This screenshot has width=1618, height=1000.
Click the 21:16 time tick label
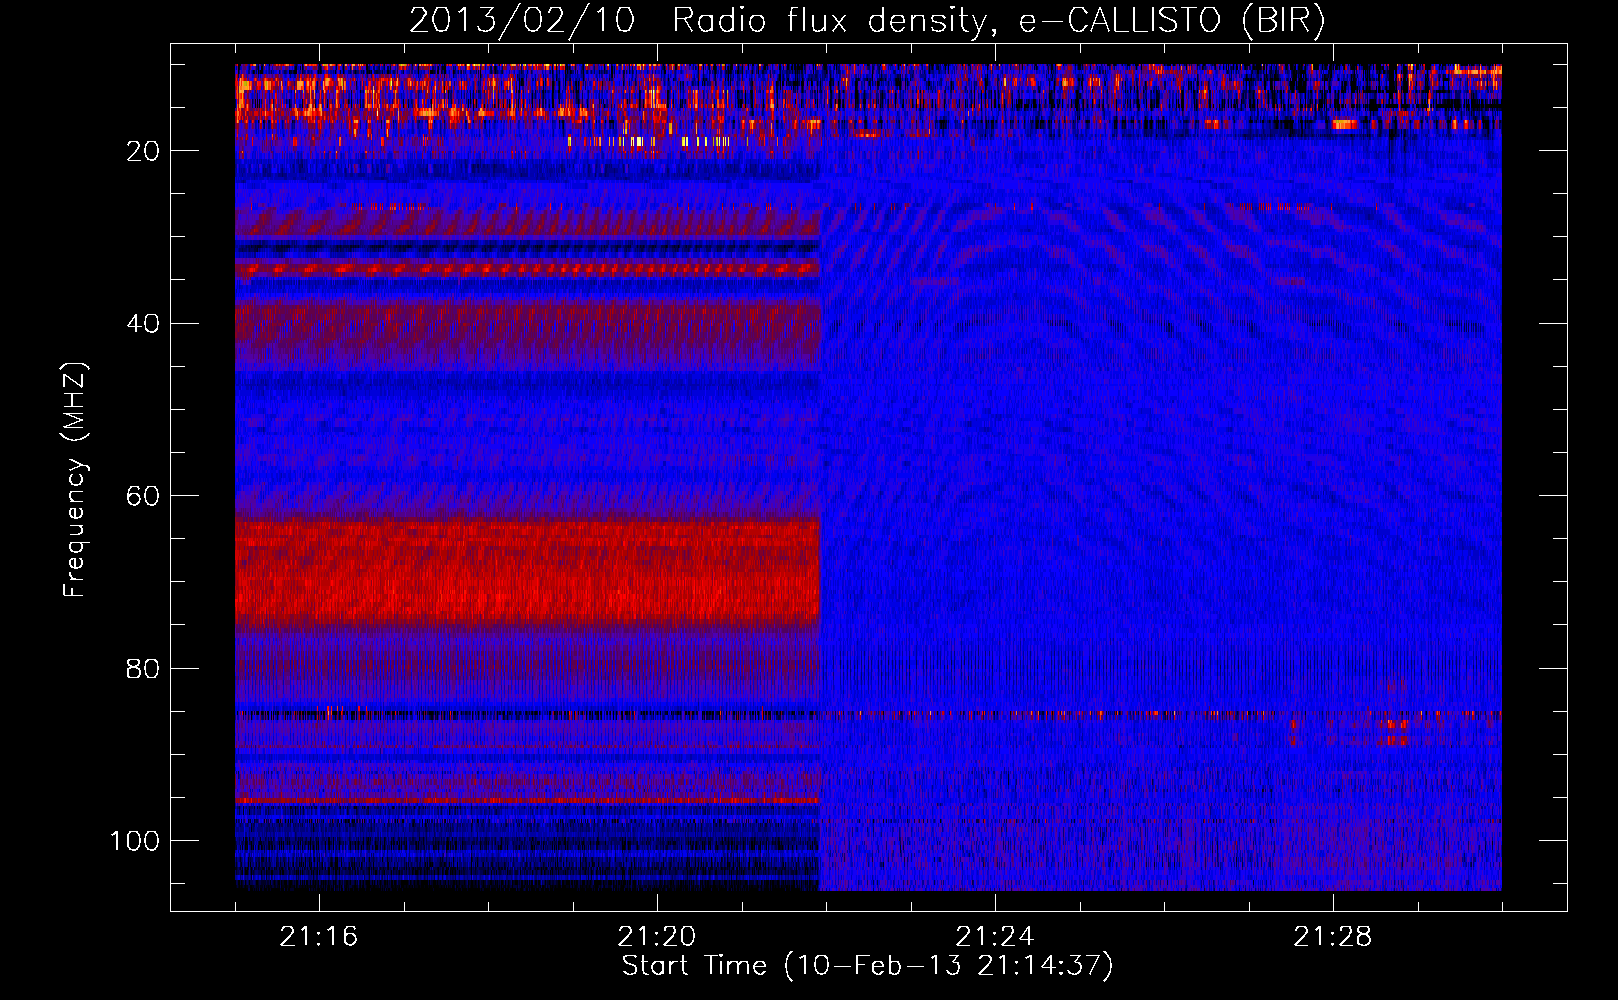click(319, 937)
